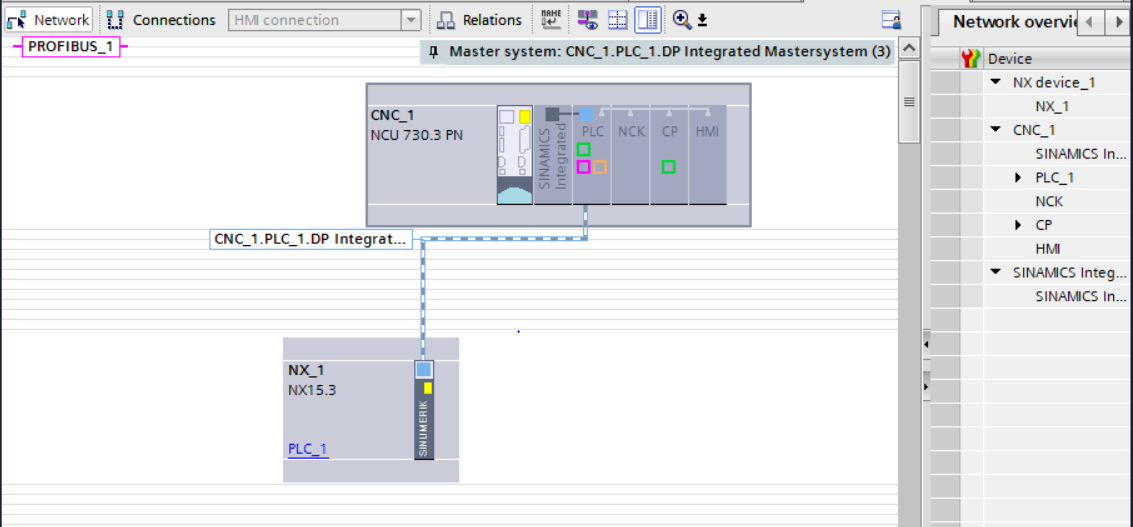This screenshot has width=1133, height=527.
Task: Click the magenta PROFIBUS interface on PLC
Action: point(584,167)
